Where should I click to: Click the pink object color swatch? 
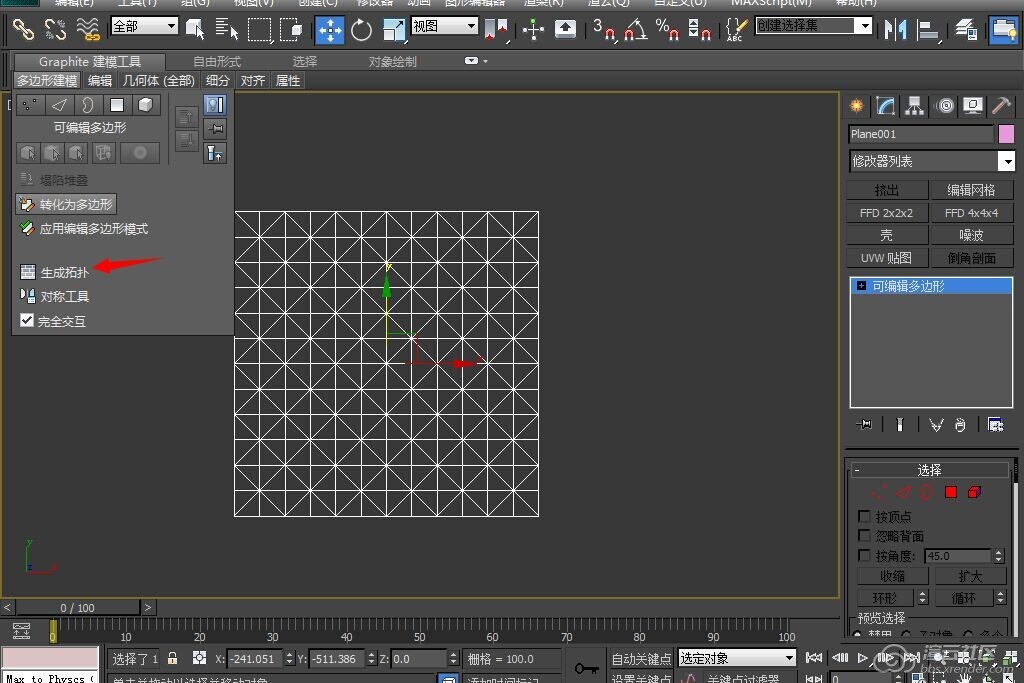(1006, 134)
